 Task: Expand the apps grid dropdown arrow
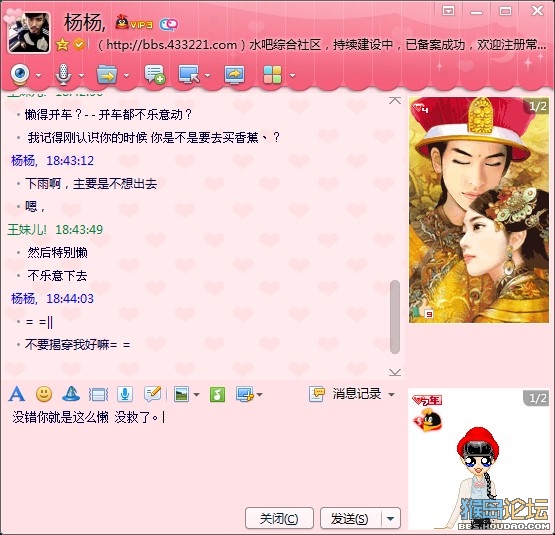pyautogui.click(x=292, y=75)
